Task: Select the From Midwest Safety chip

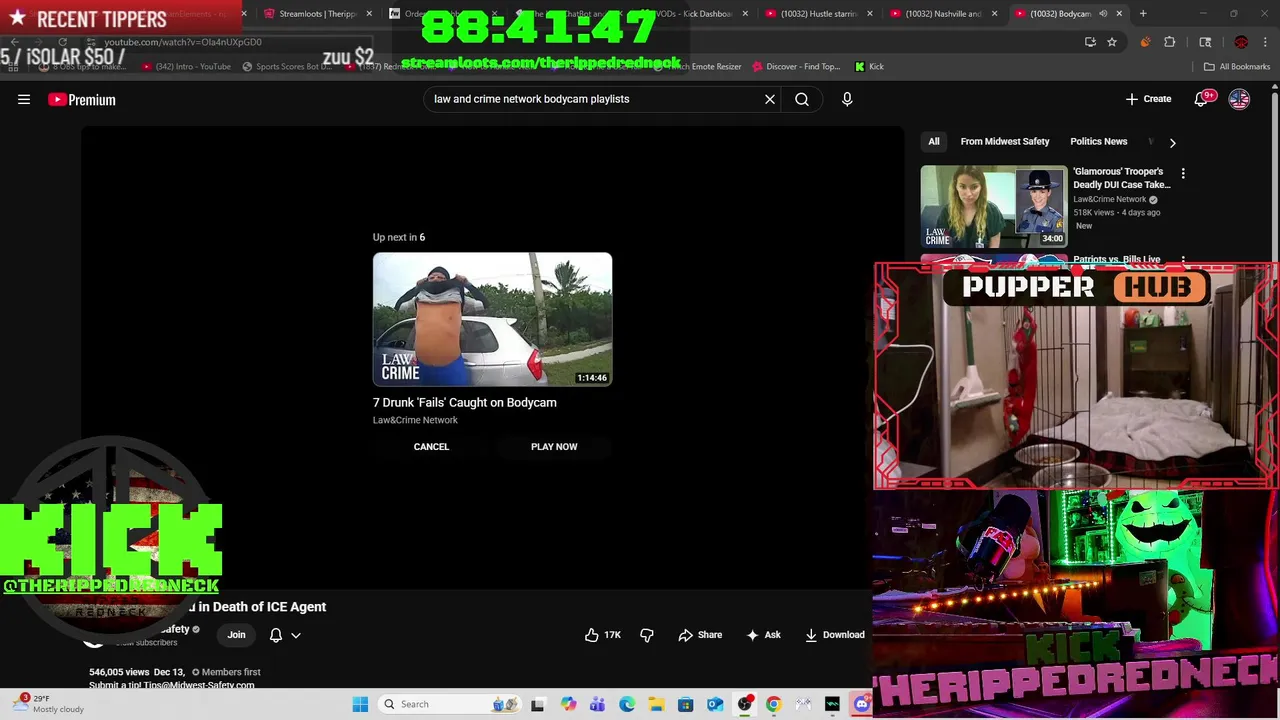Action: (1005, 142)
